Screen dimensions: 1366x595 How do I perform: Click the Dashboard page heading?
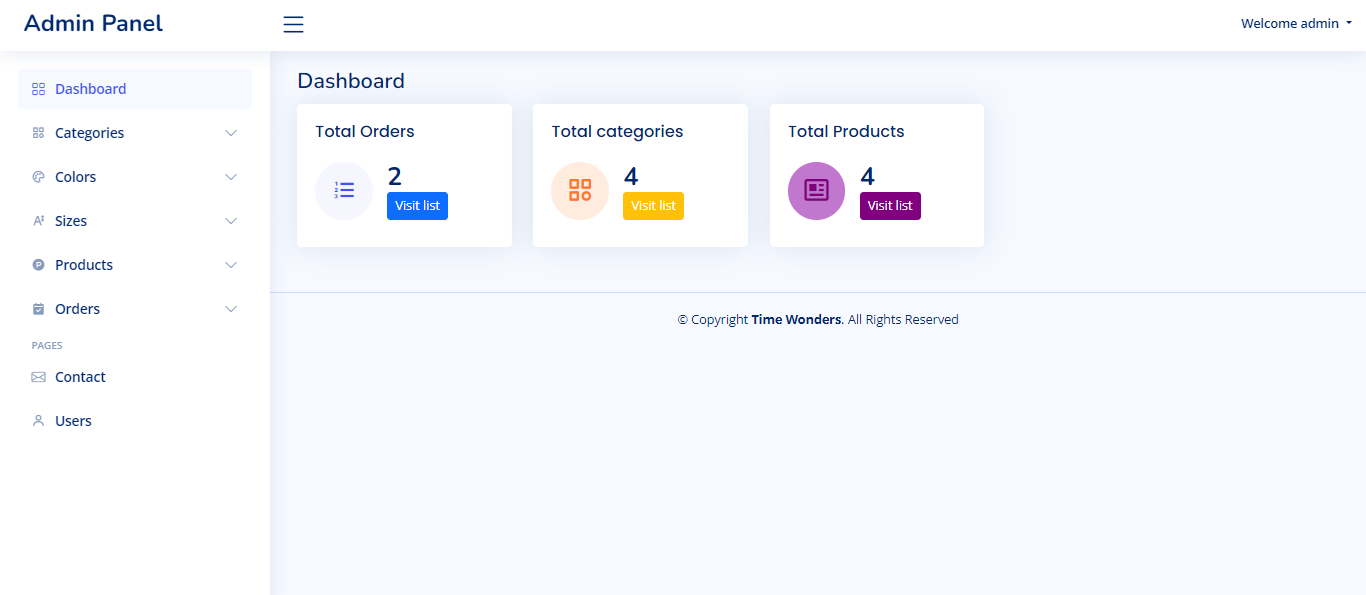351,81
